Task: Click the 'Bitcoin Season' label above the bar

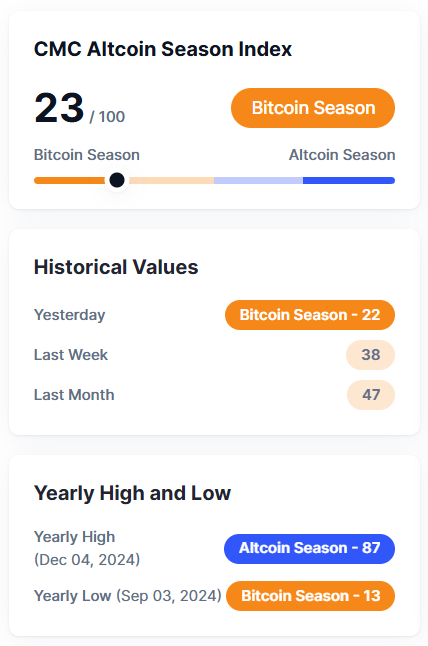Action: (x=87, y=155)
